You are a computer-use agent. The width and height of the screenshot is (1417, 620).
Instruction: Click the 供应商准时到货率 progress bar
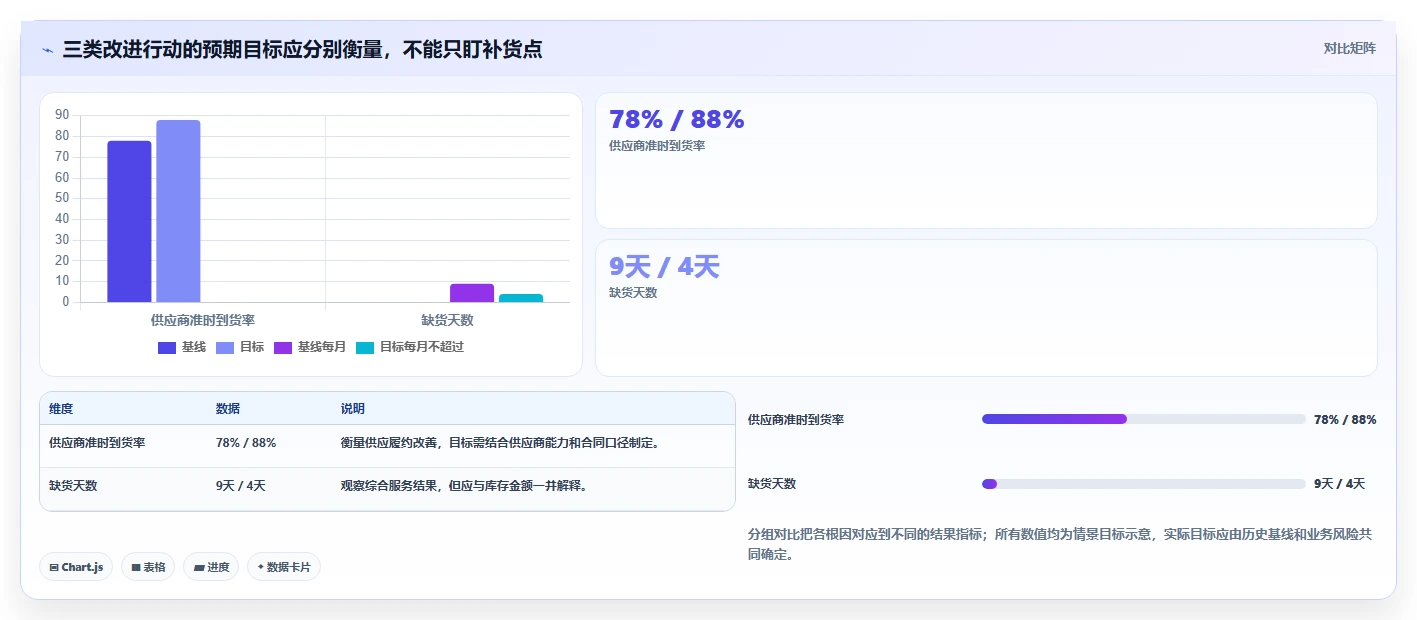point(1144,419)
